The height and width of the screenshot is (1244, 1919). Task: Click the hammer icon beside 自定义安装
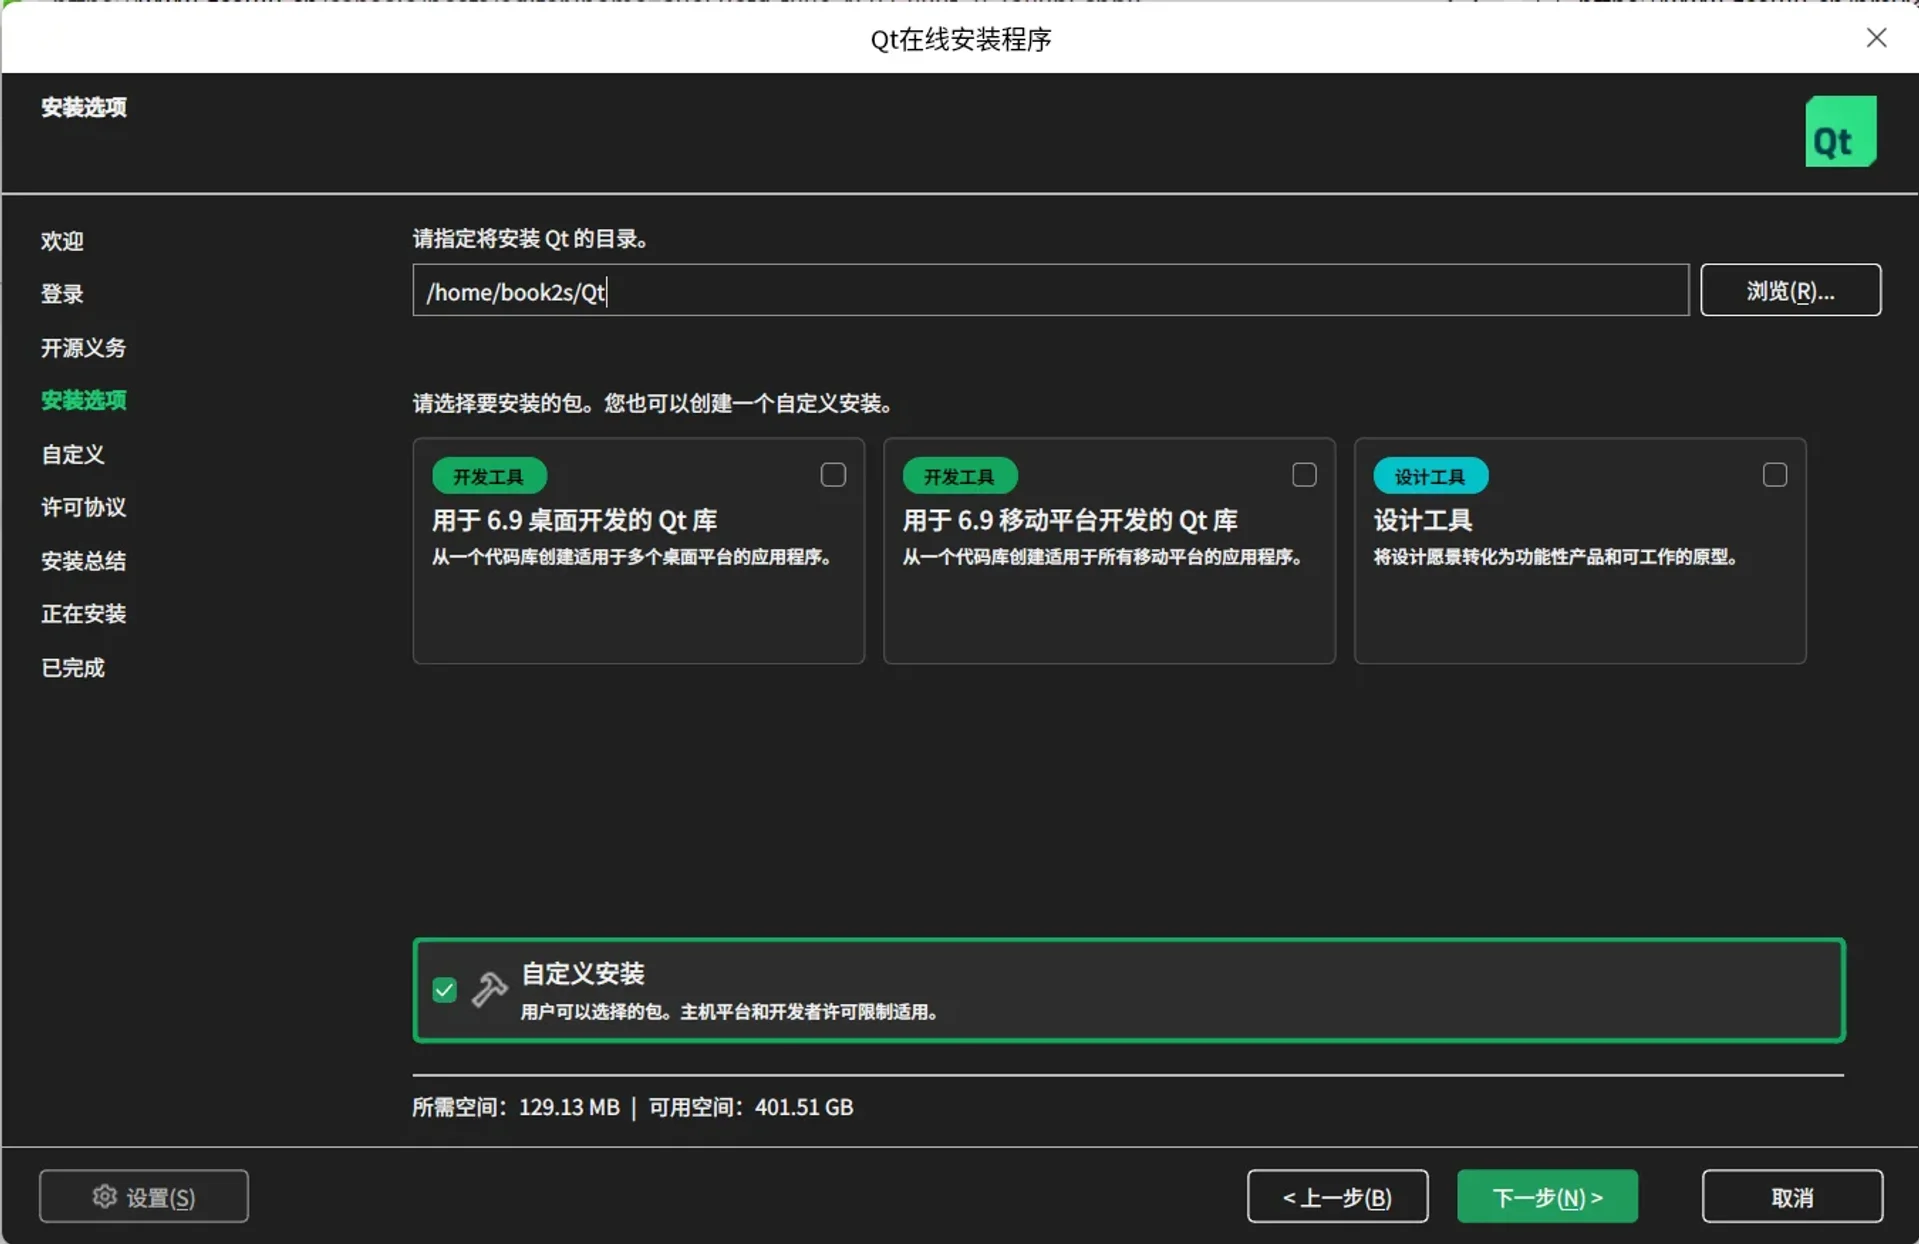coord(489,989)
